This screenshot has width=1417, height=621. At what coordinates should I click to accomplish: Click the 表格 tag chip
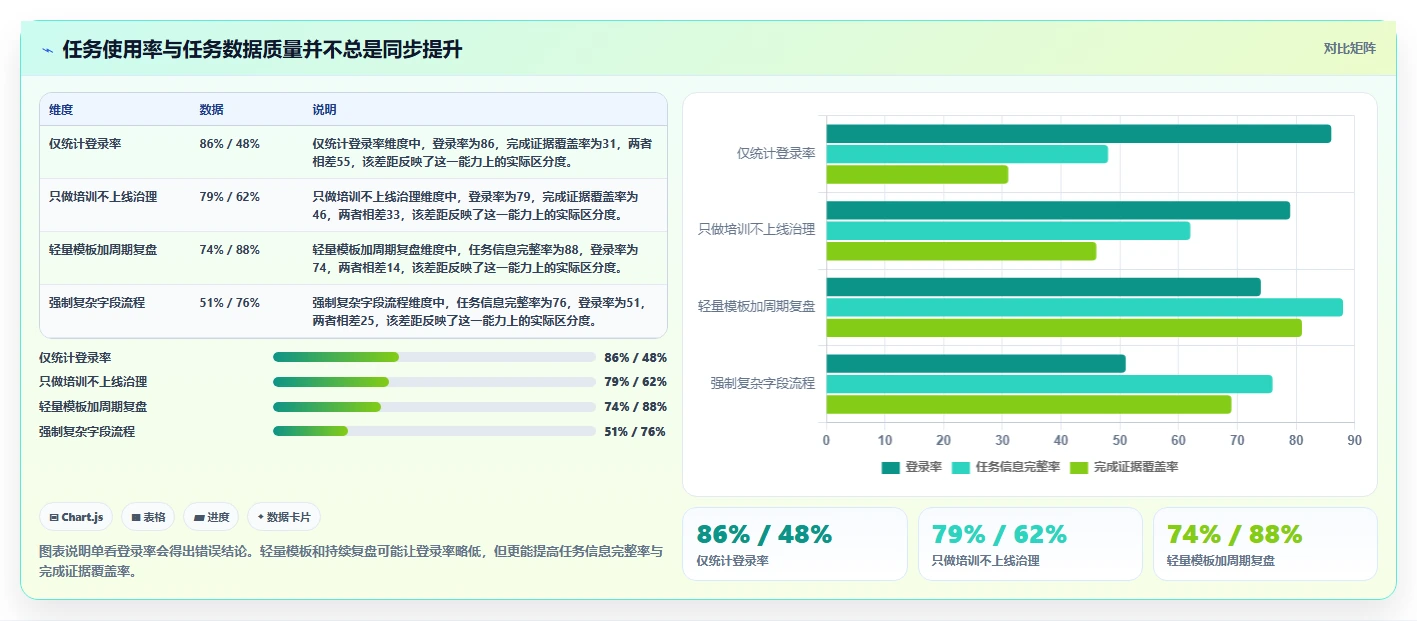coord(148,517)
